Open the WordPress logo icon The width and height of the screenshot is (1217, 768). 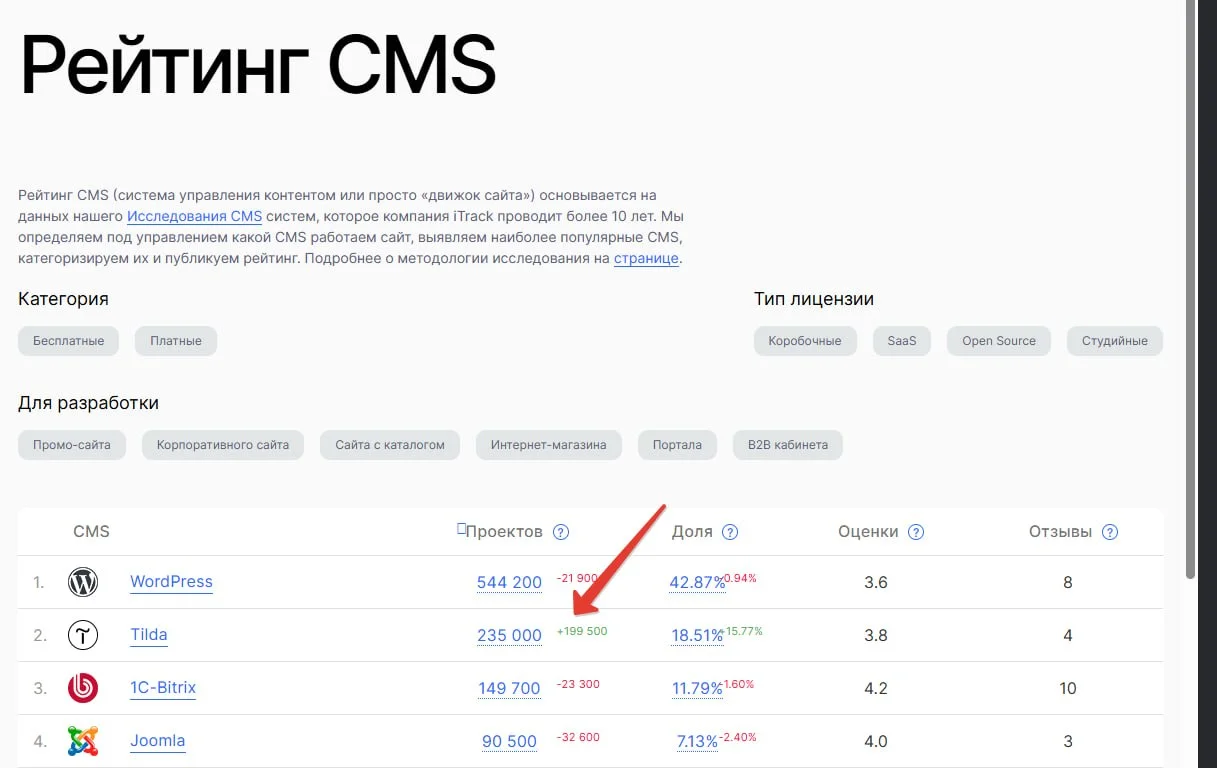(83, 582)
